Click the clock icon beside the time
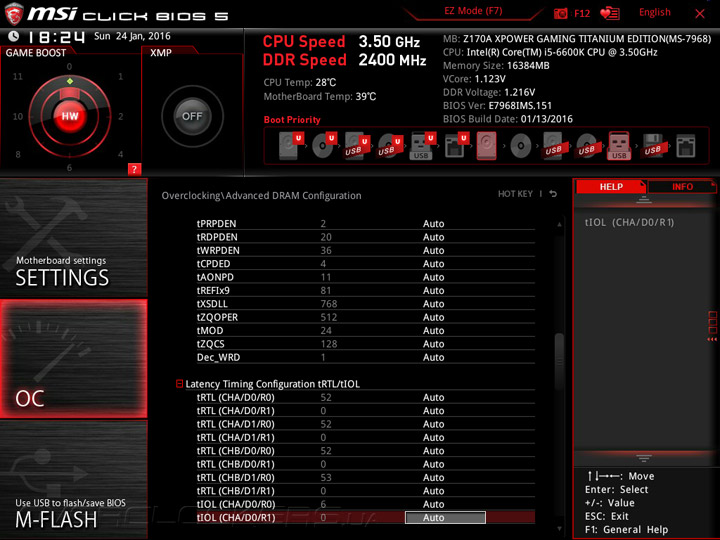 [x=14, y=36]
